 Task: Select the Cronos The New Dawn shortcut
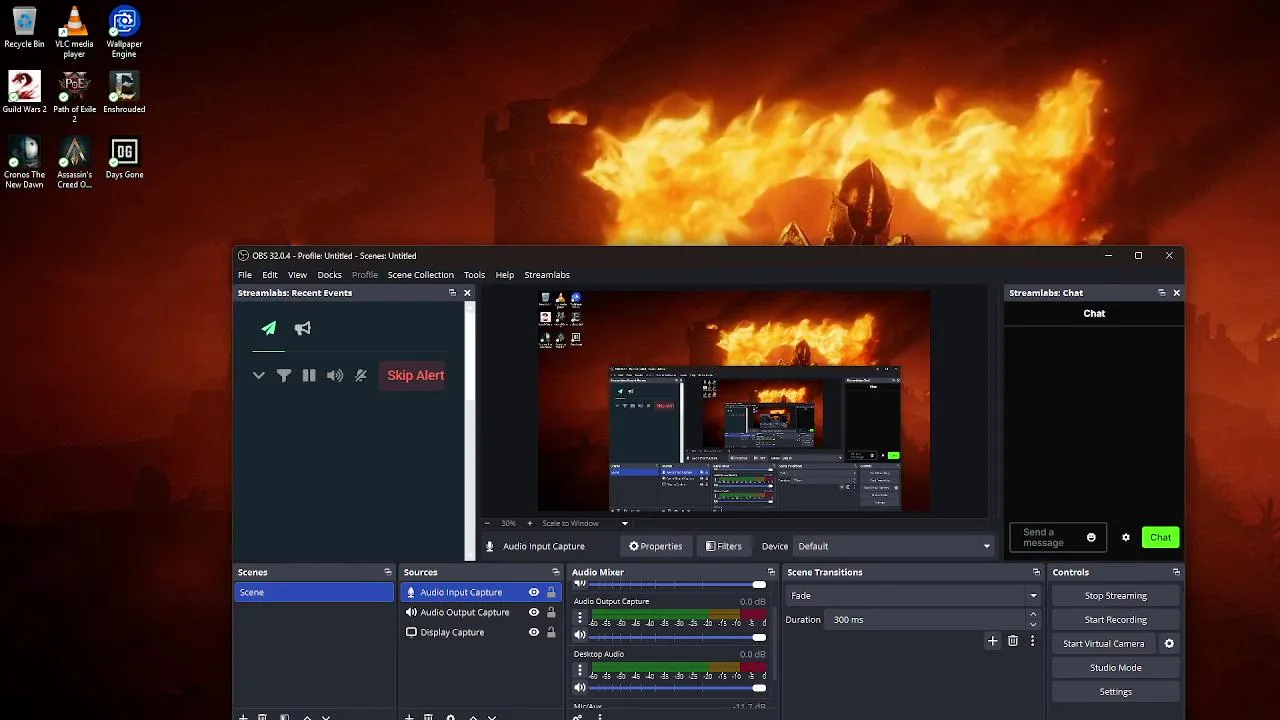tap(24, 162)
